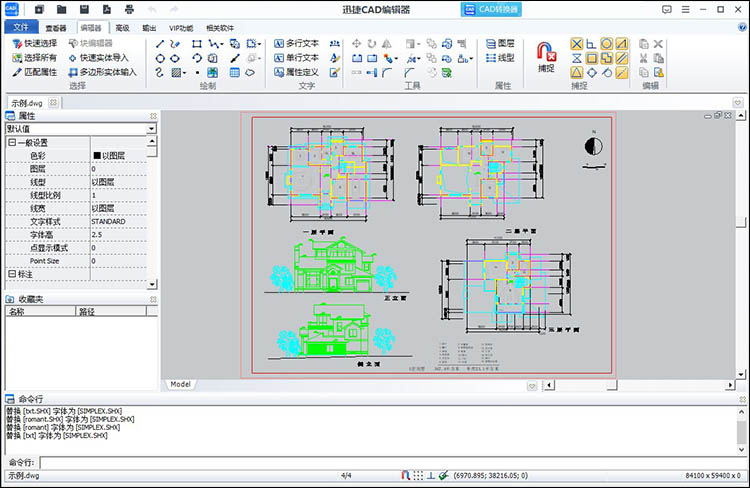
Task: Click the Insert image icon
Action: tap(212, 73)
